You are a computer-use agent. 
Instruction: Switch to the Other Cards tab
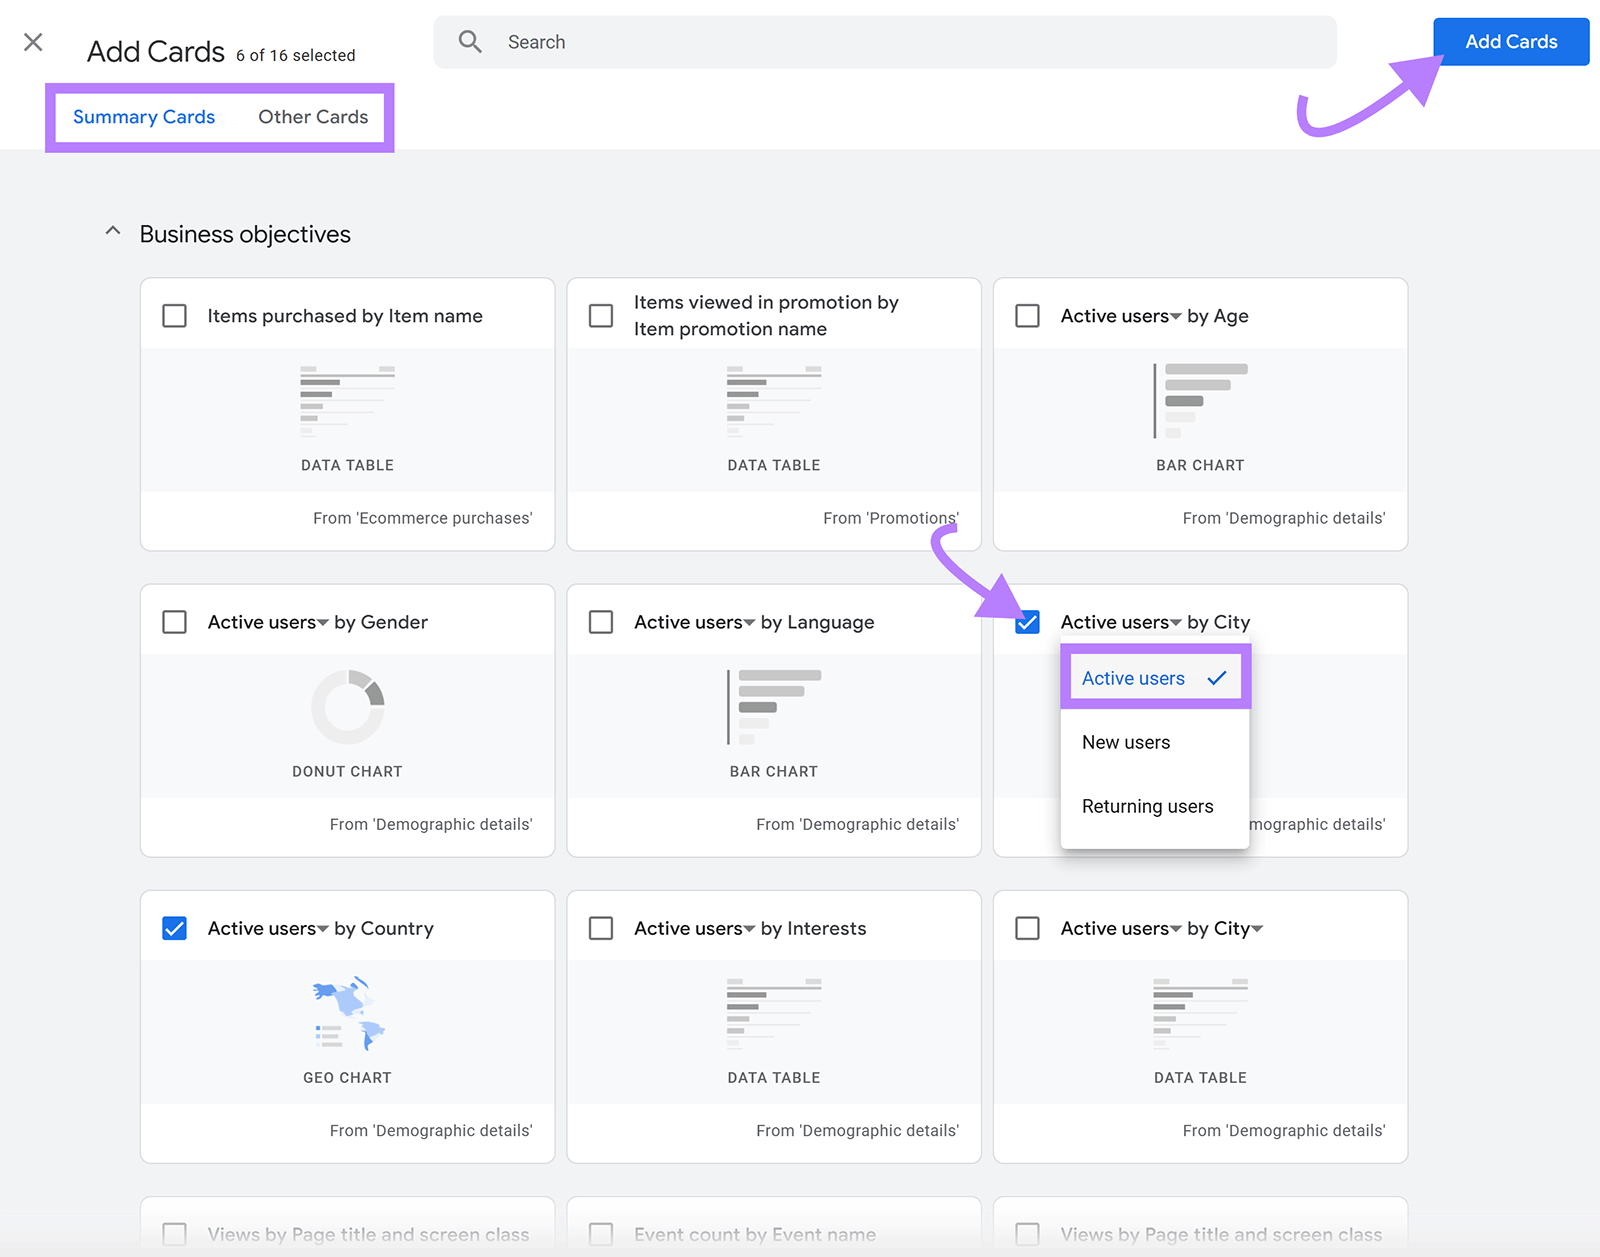pyautogui.click(x=312, y=116)
